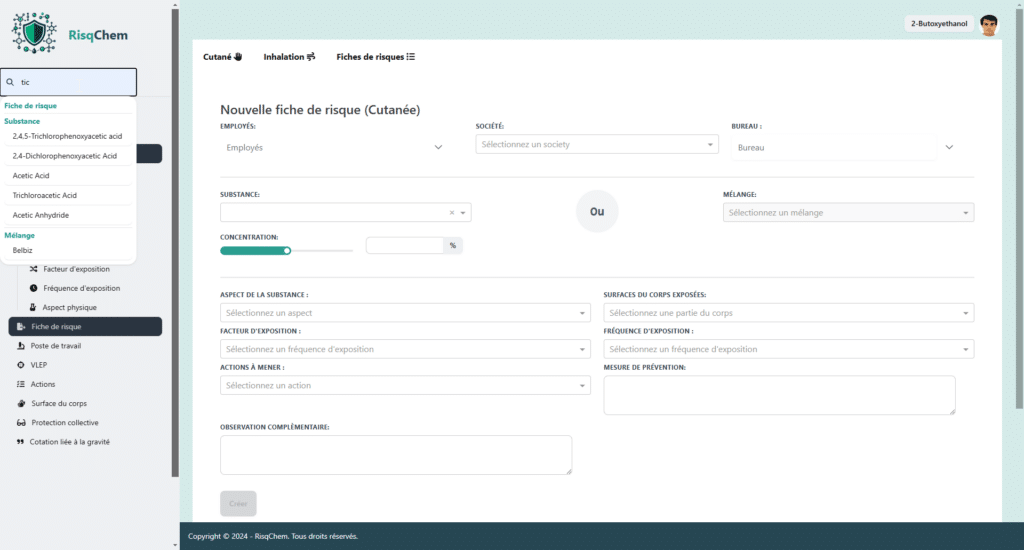Open the Société selection dropdown
Screen dimensions: 1024x550
point(597,145)
